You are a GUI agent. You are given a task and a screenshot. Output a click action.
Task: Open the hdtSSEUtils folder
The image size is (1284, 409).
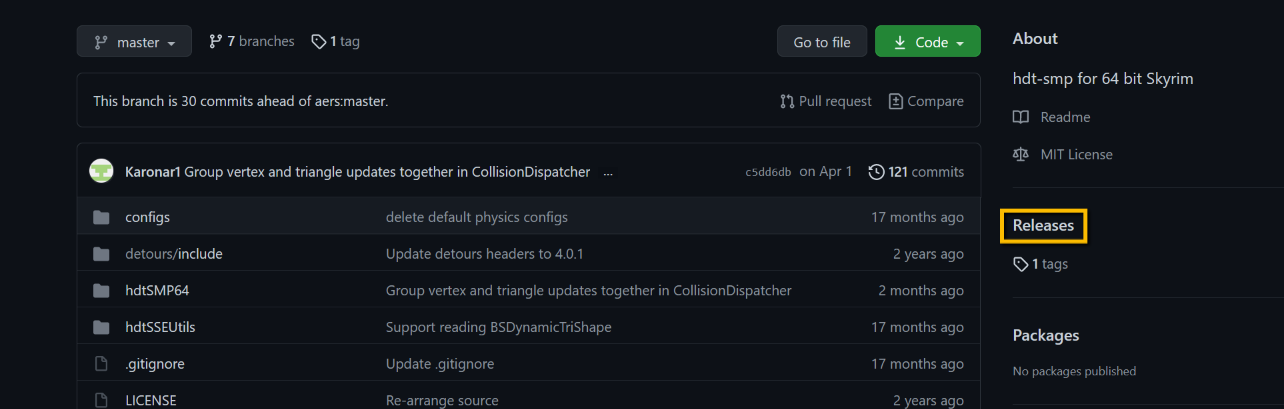(159, 327)
